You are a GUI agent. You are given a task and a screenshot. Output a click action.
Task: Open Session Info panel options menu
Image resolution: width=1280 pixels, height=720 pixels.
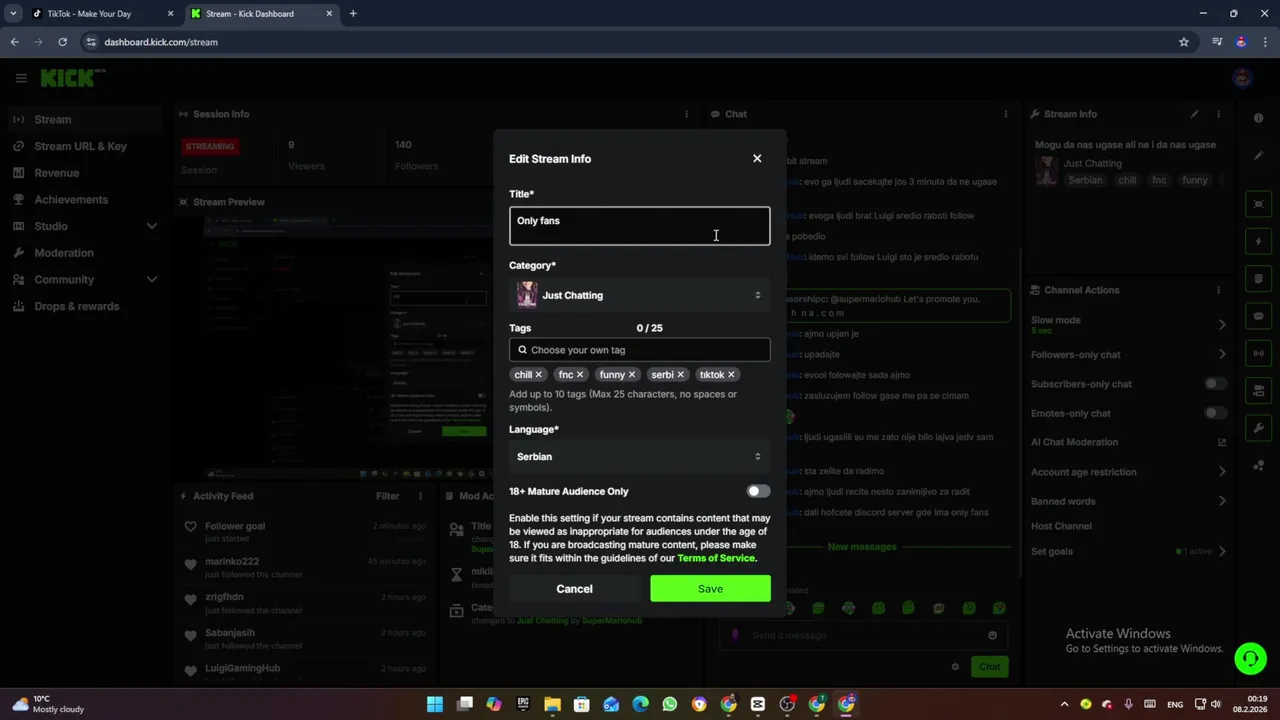click(x=686, y=114)
